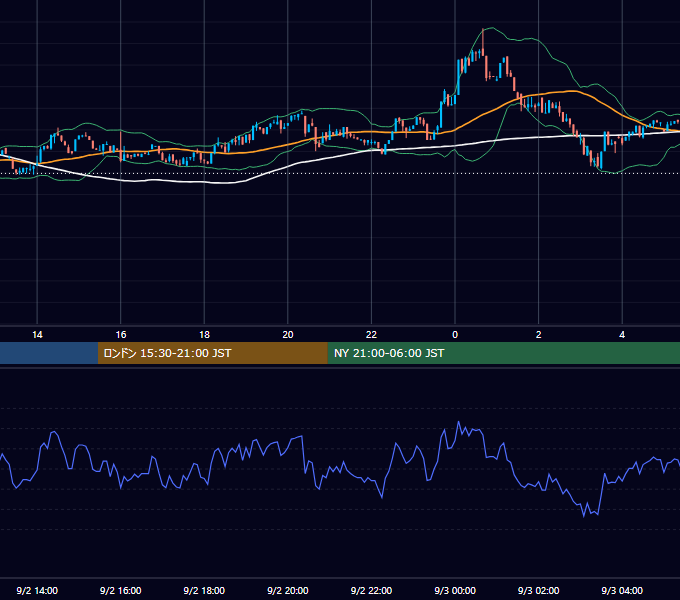Click the time axis label 20

[x=288, y=335]
